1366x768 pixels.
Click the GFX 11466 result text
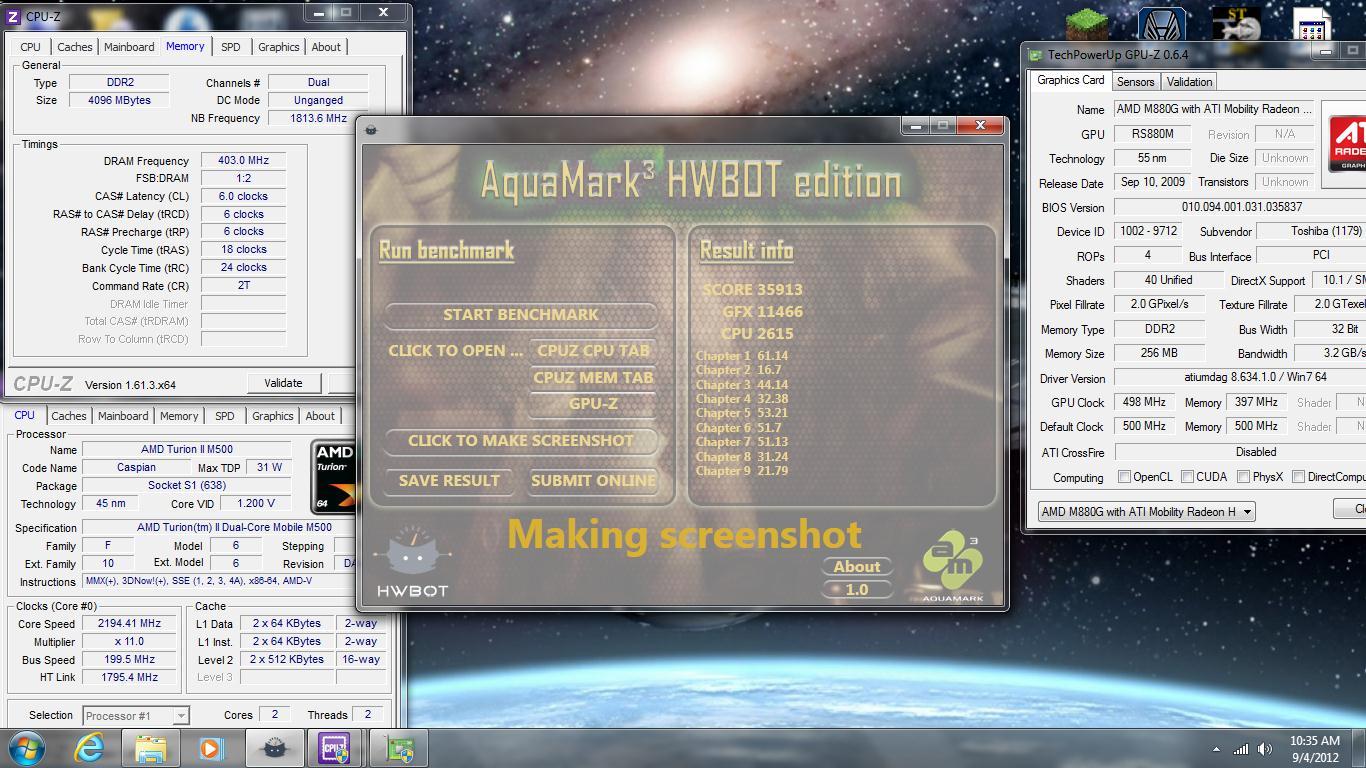pos(763,312)
